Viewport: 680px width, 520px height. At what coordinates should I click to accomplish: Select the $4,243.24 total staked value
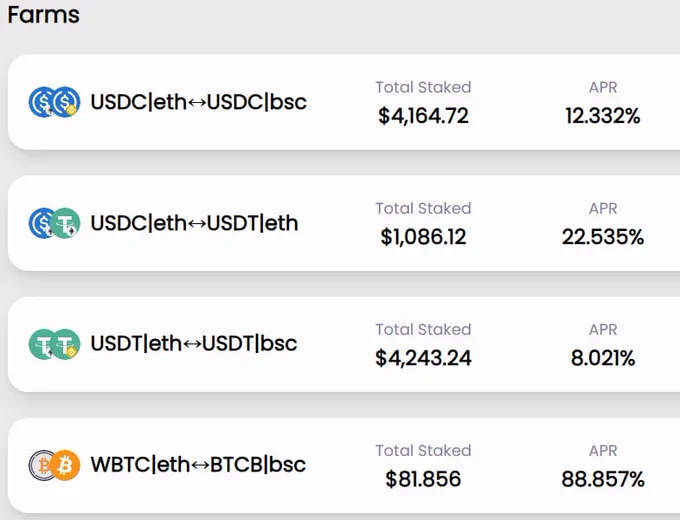[x=423, y=358]
